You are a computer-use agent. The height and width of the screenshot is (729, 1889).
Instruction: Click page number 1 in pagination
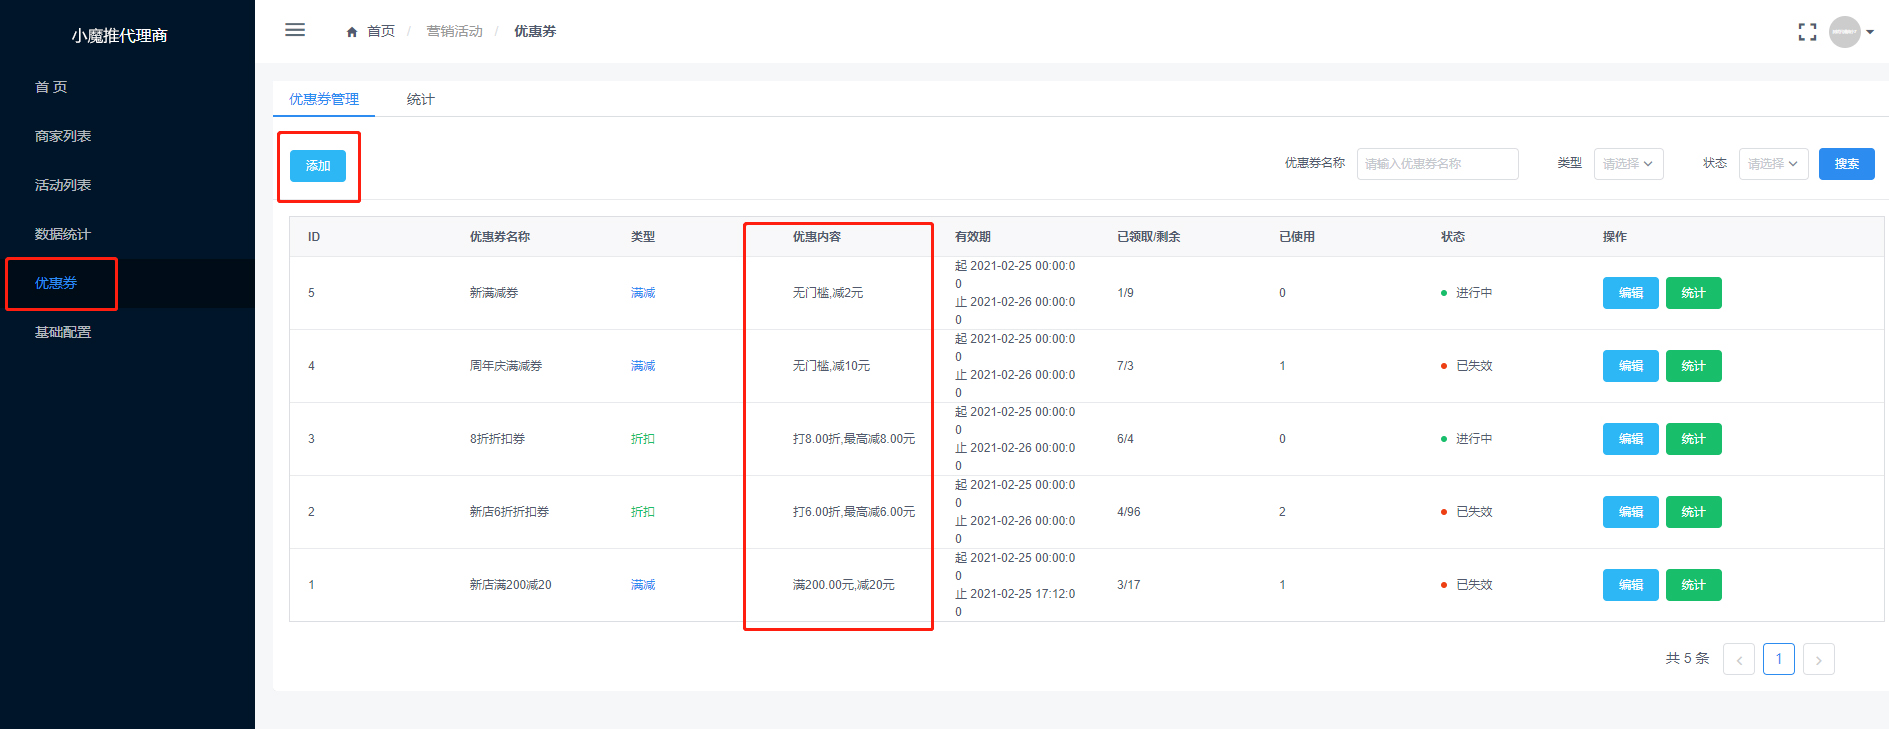1778,659
